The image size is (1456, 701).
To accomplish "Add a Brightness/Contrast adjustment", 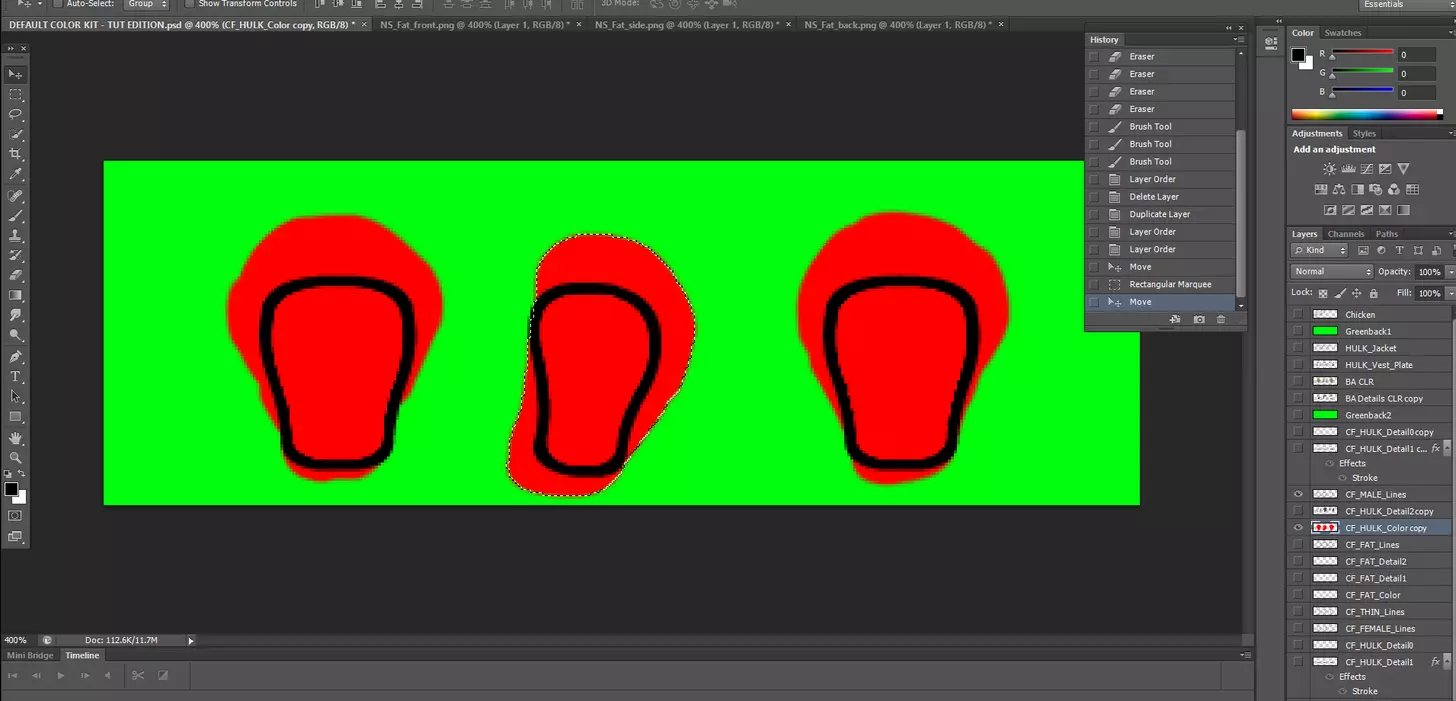I will (x=1329, y=169).
